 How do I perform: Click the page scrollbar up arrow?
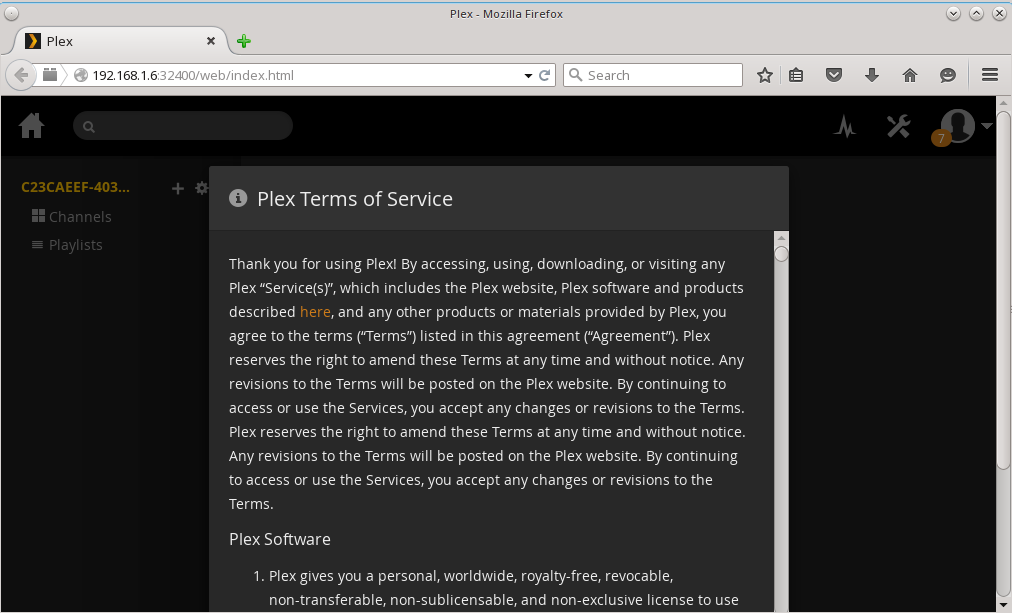[x=1003, y=103]
